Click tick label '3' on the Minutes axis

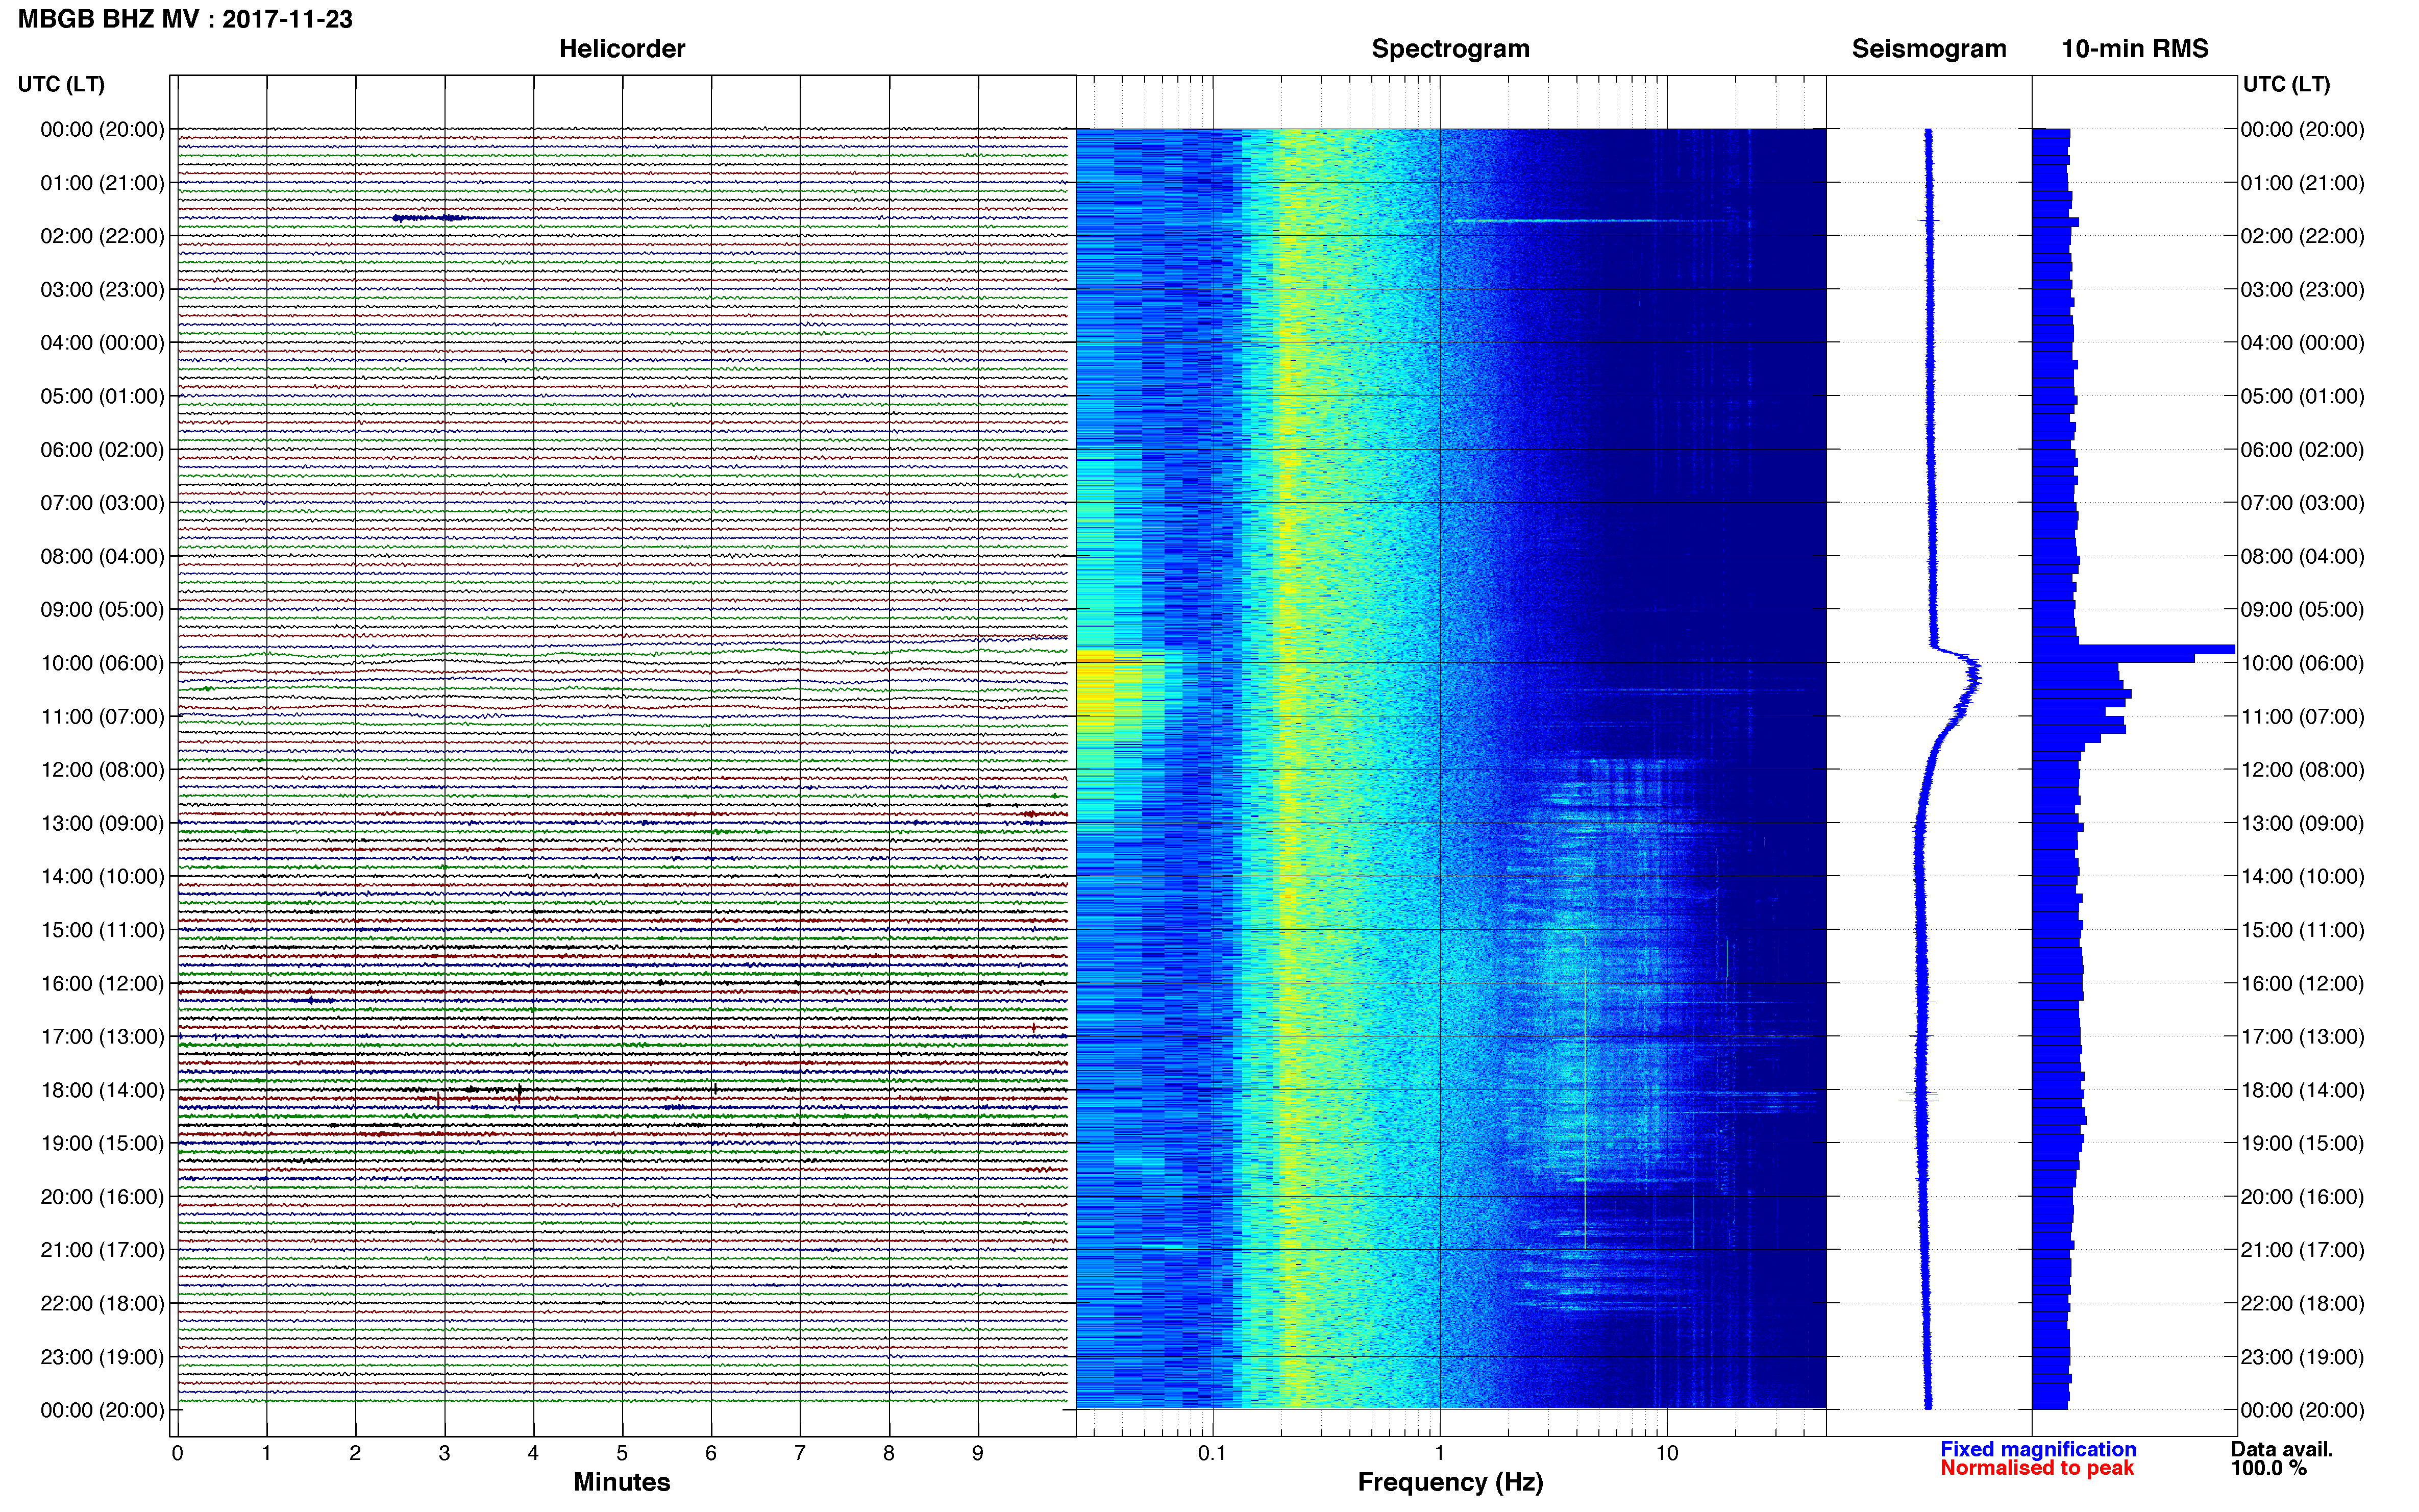click(x=444, y=1453)
